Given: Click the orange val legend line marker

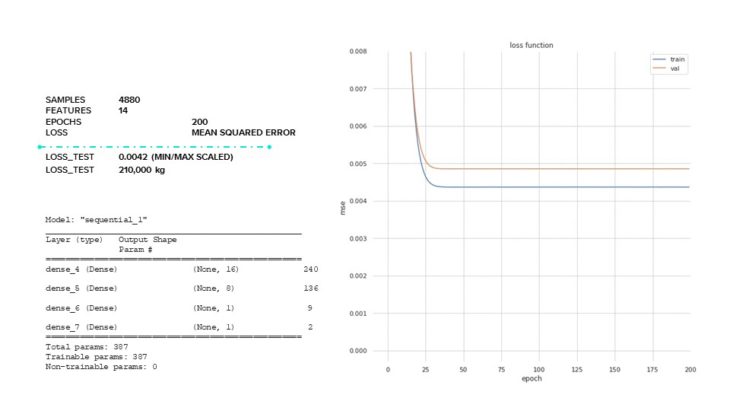Looking at the screenshot, I should click(659, 68).
